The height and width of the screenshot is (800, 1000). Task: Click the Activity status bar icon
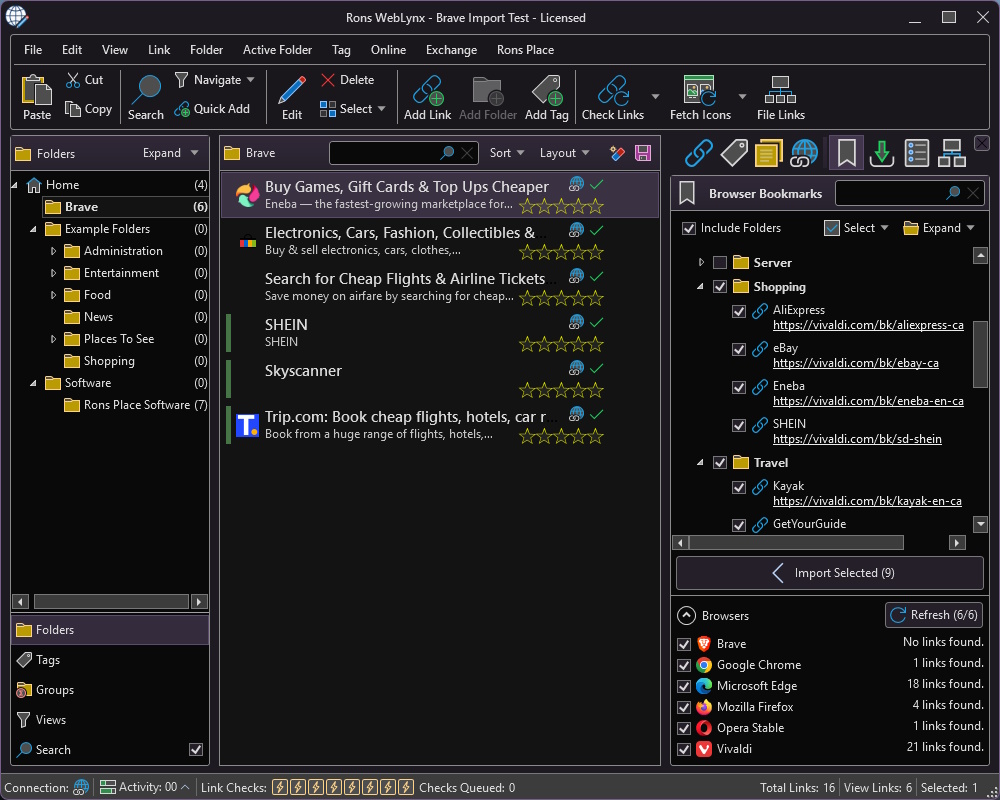pos(108,787)
